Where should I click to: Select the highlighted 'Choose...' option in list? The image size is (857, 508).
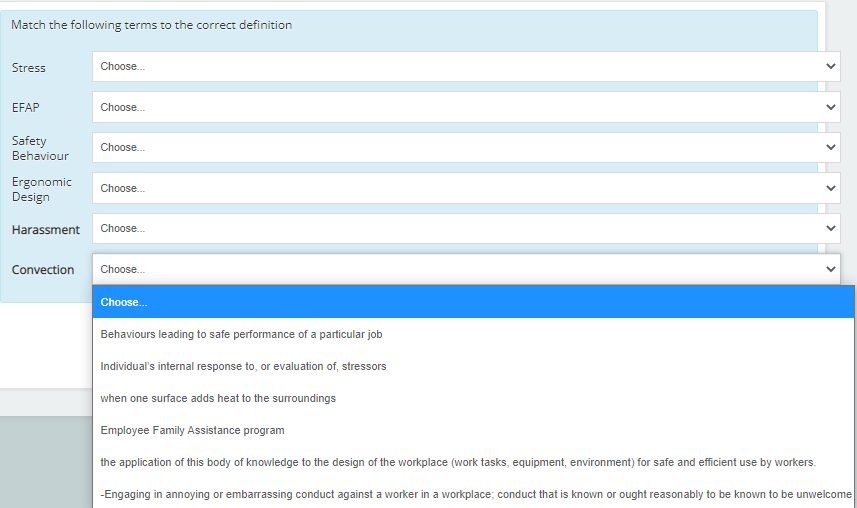473,302
